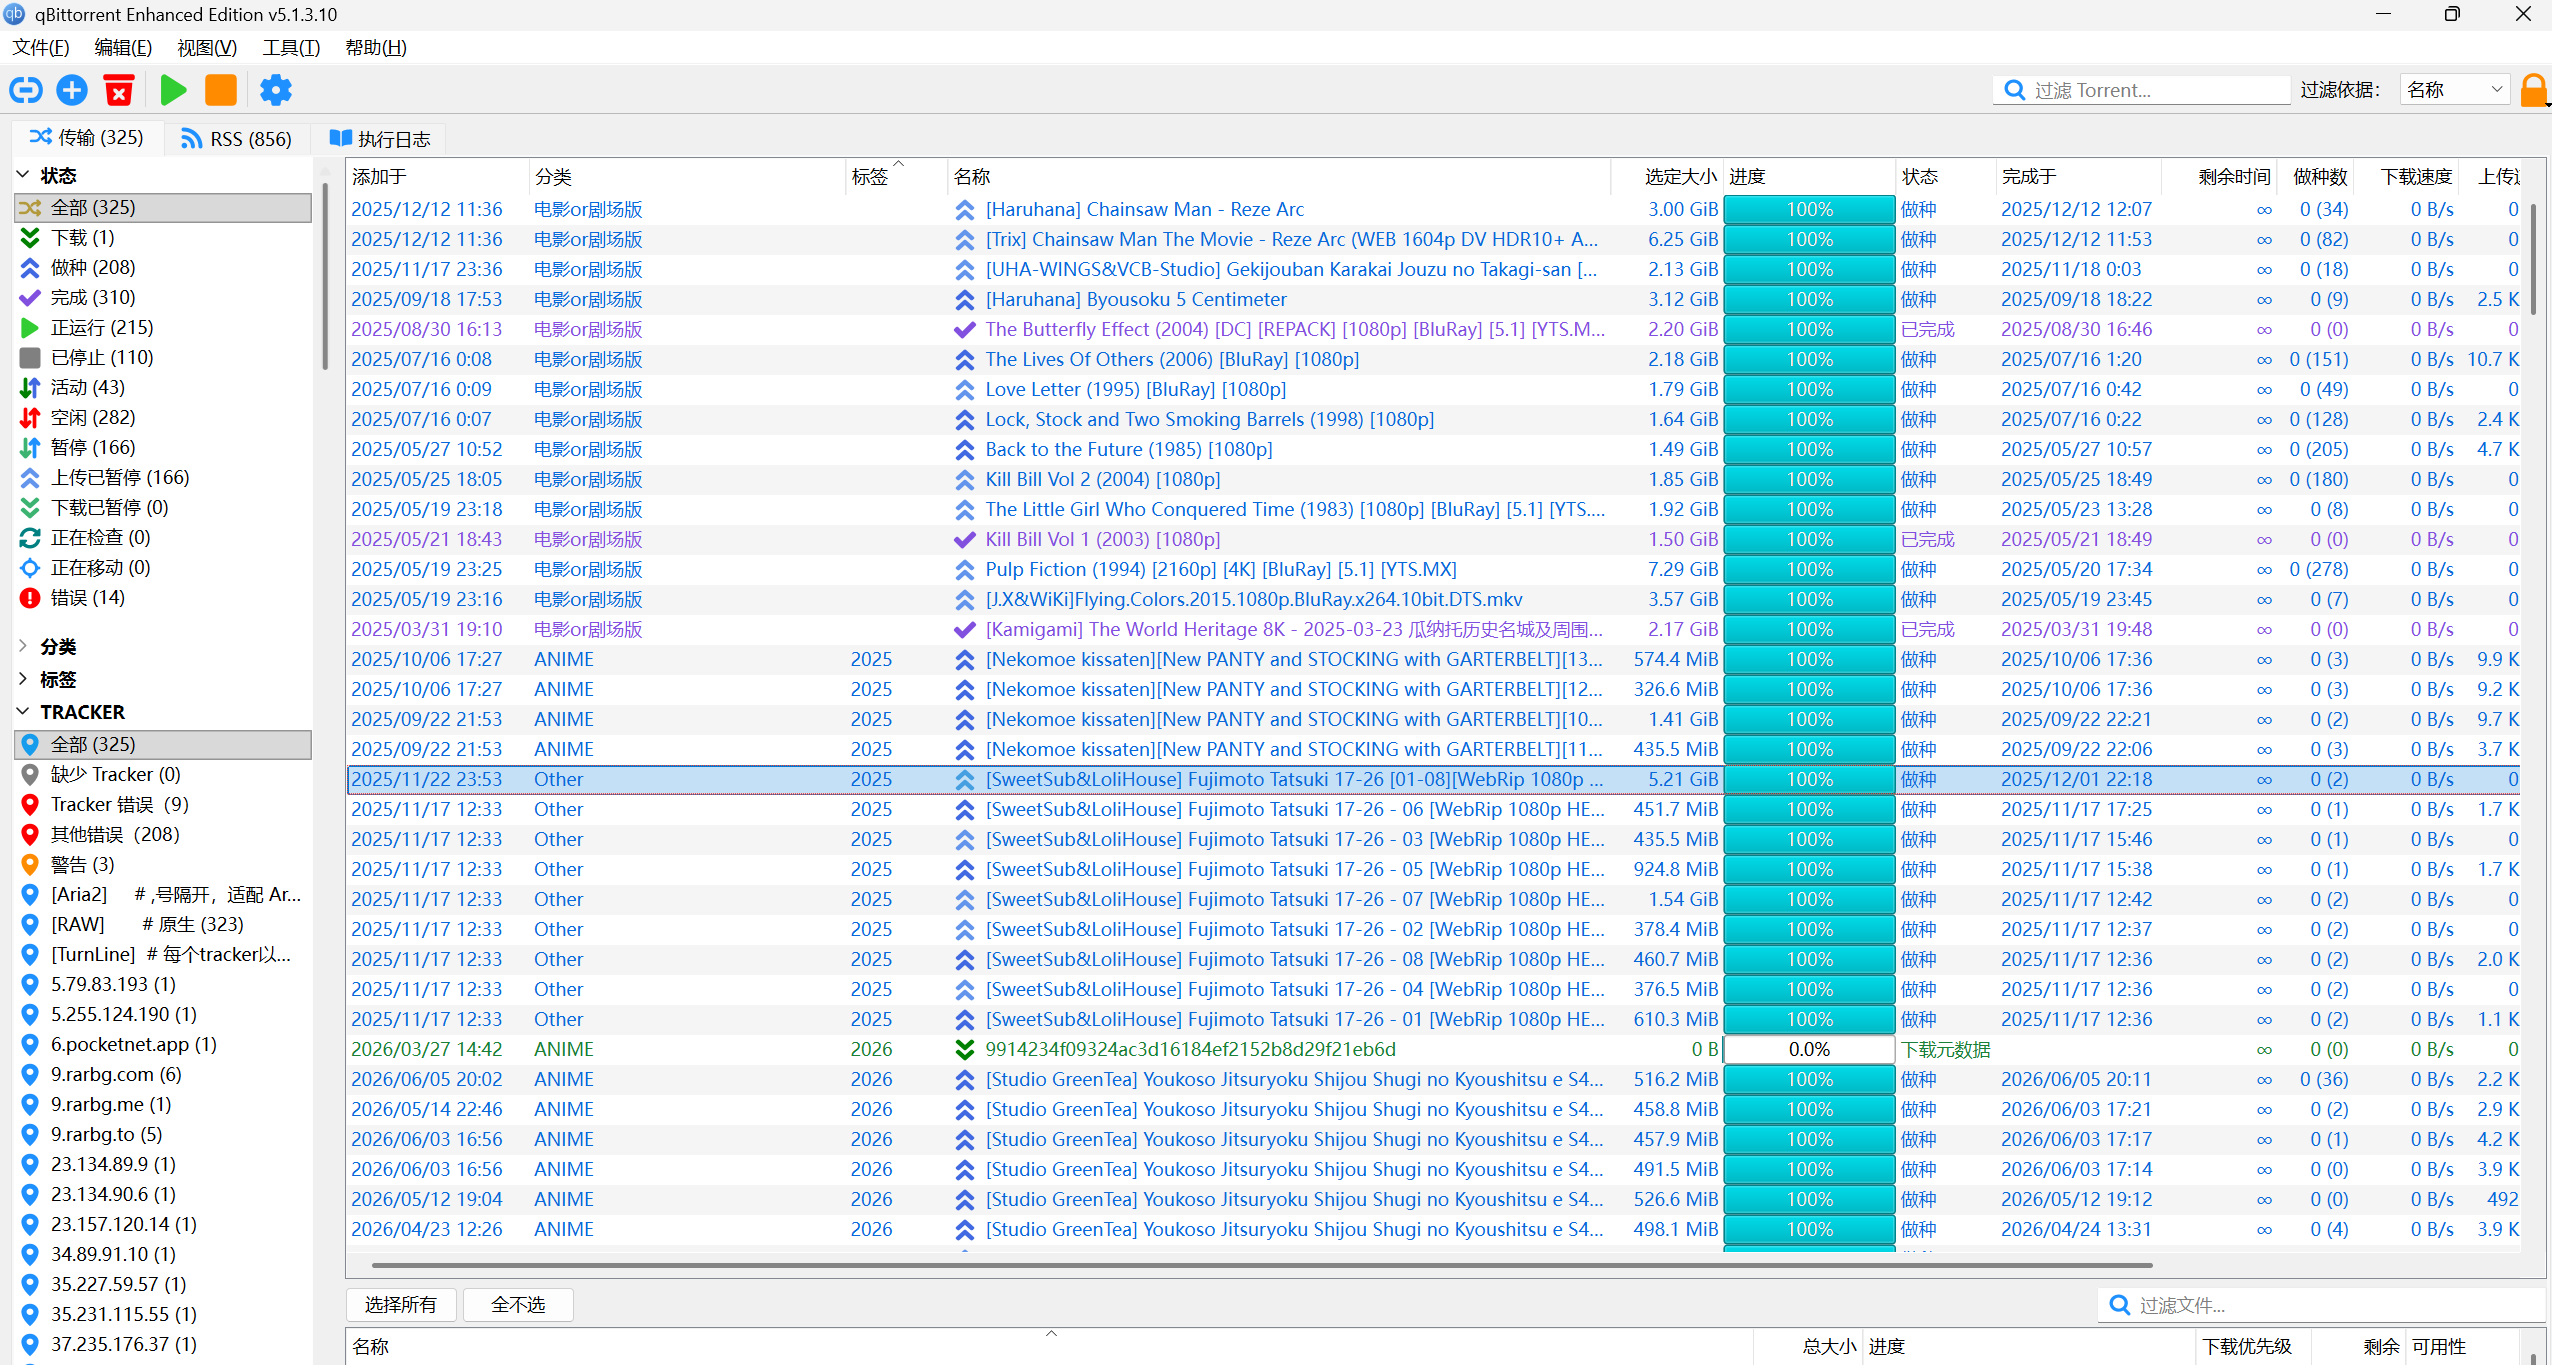The width and height of the screenshot is (2552, 1365).
Task: Click the add torrent link icon
Action: click(26, 90)
